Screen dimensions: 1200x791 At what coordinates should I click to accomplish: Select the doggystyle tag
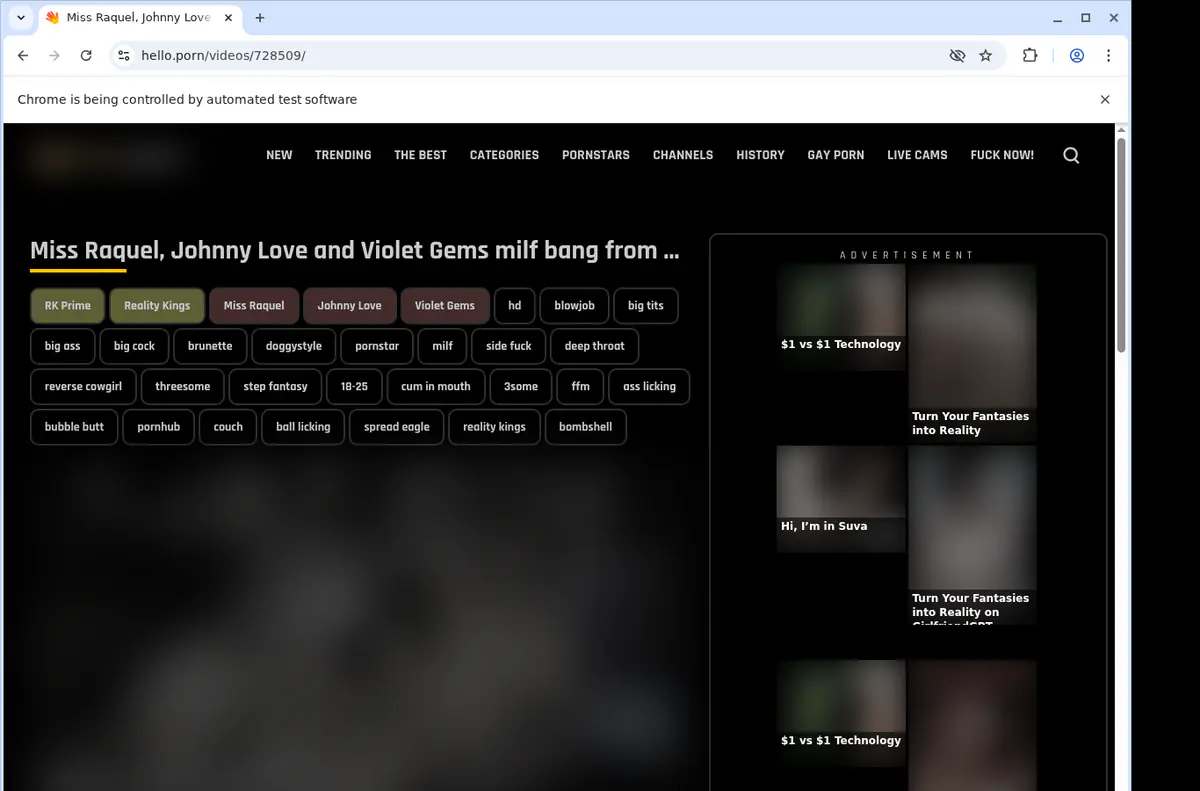point(294,346)
